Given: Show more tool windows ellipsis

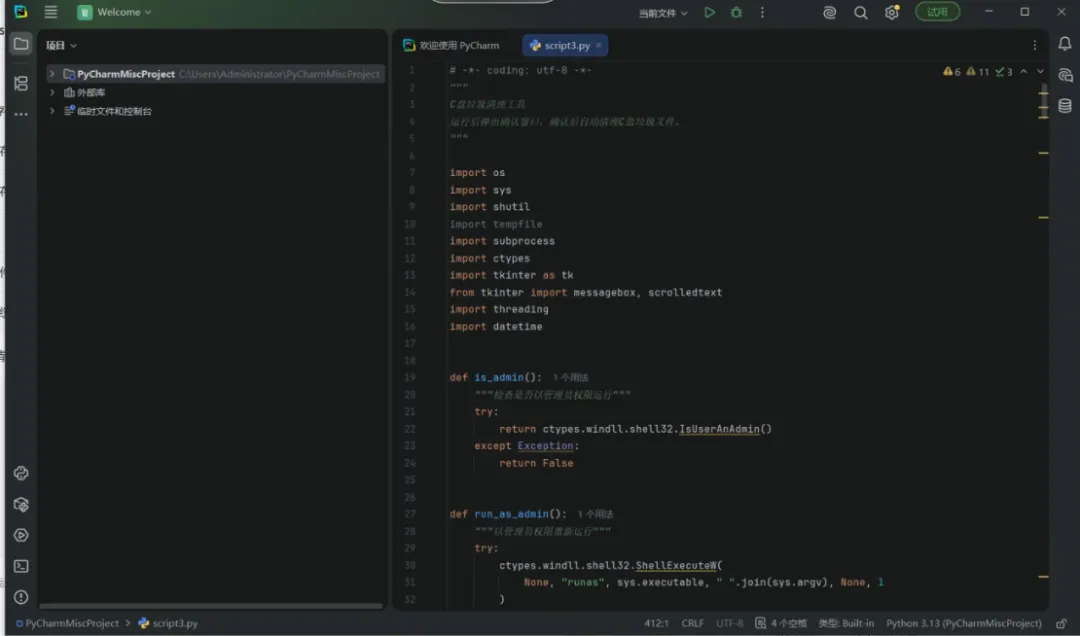Looking at the screenshot, I should tap(21, 114).
